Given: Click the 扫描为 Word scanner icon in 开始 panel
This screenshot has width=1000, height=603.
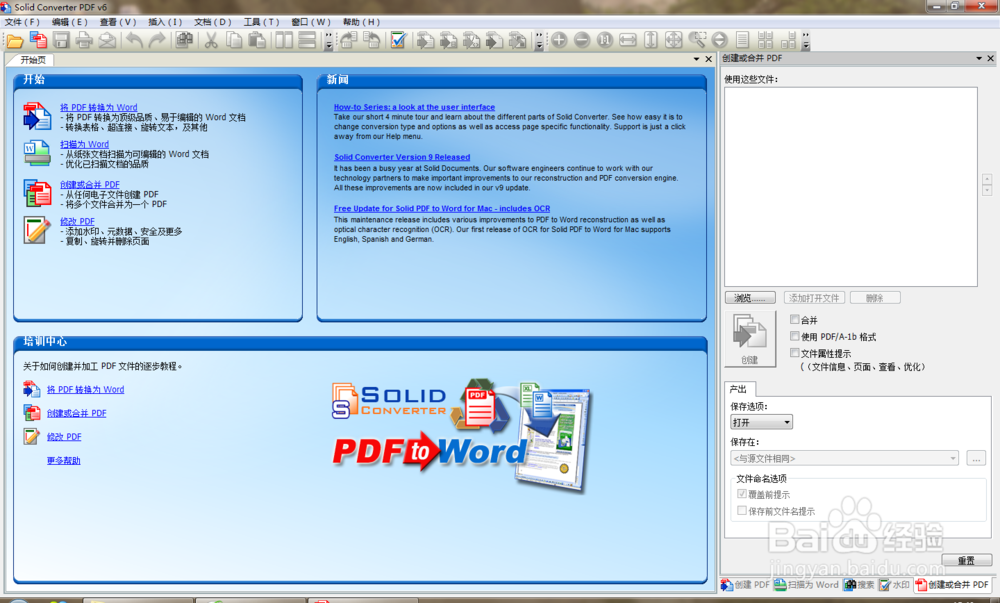Looking at the screenshot, I should pyautogui.click(x=37, y=153).
